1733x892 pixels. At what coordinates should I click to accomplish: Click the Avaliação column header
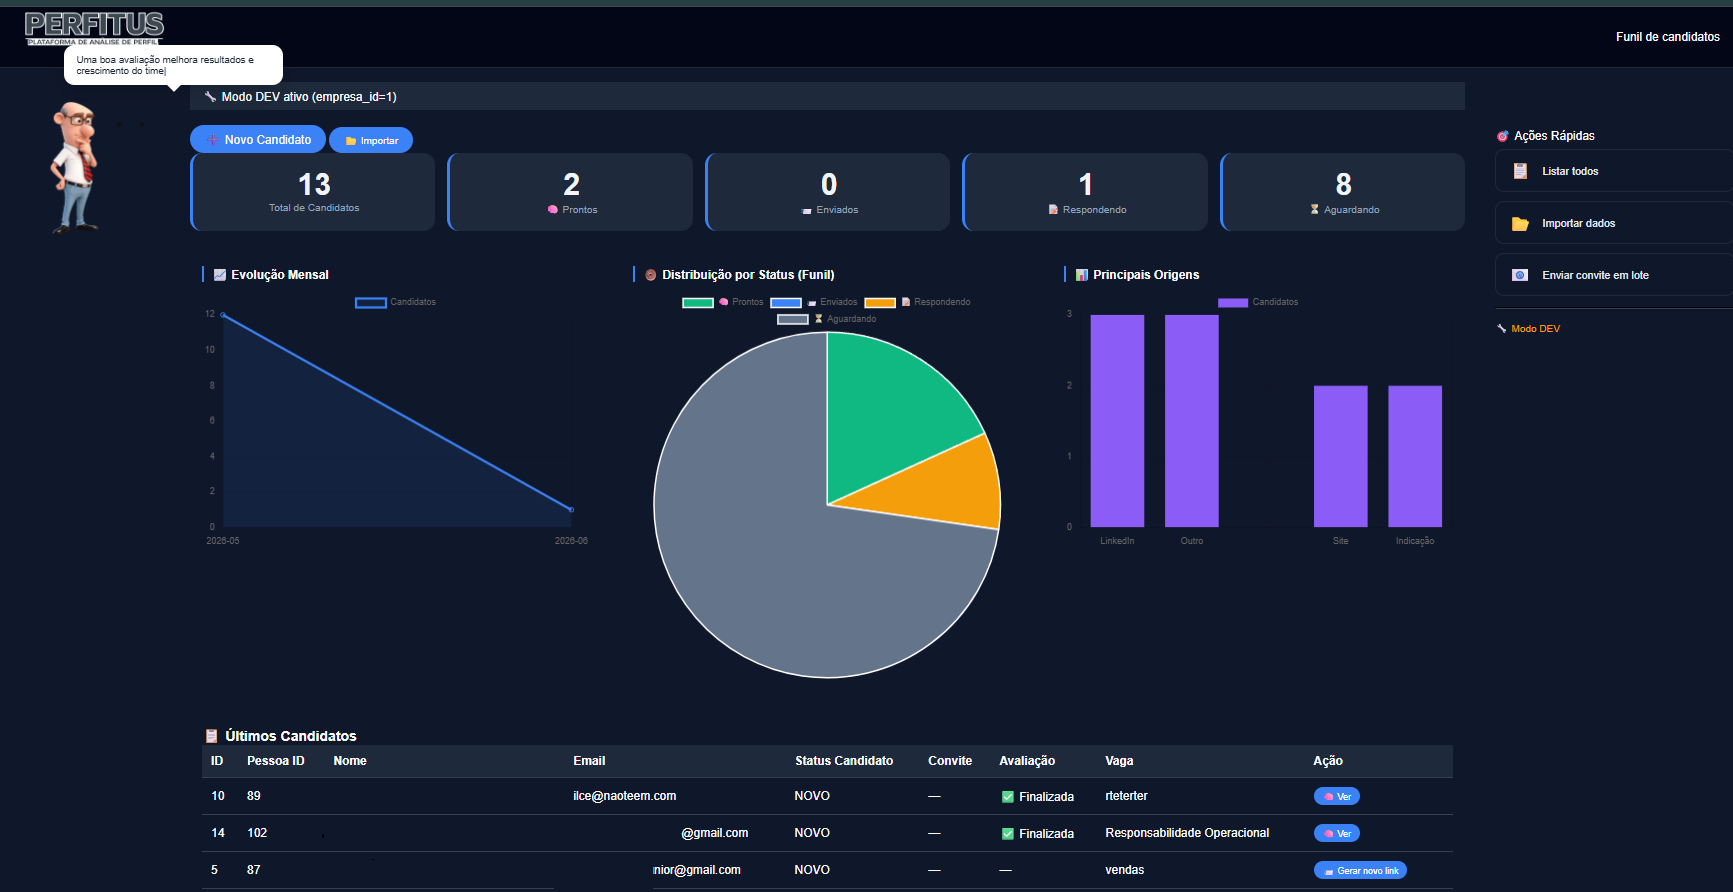1027,761
